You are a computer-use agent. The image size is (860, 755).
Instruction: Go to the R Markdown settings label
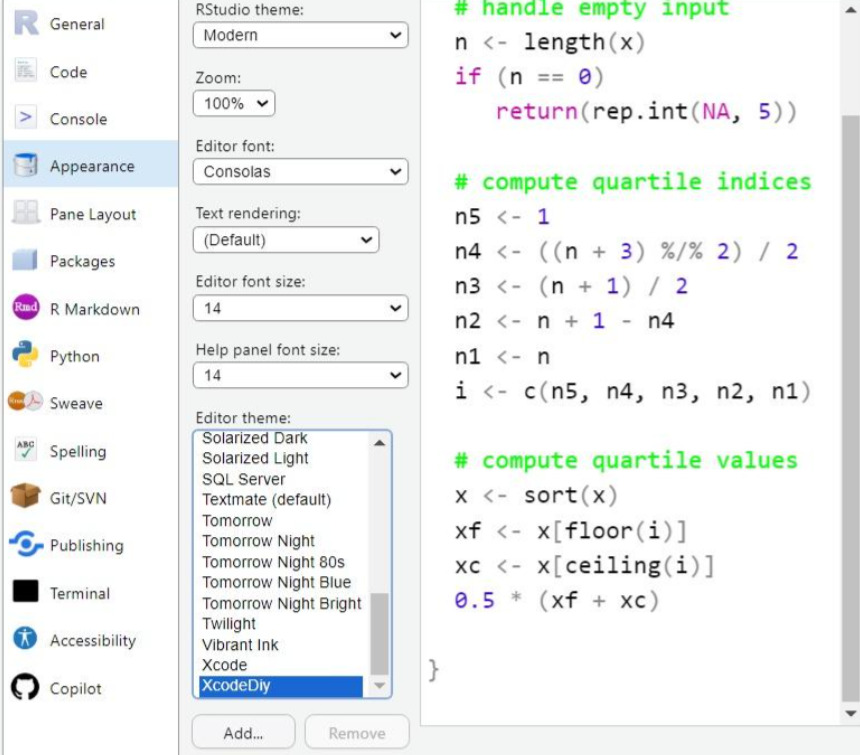(x=95, y=309)
